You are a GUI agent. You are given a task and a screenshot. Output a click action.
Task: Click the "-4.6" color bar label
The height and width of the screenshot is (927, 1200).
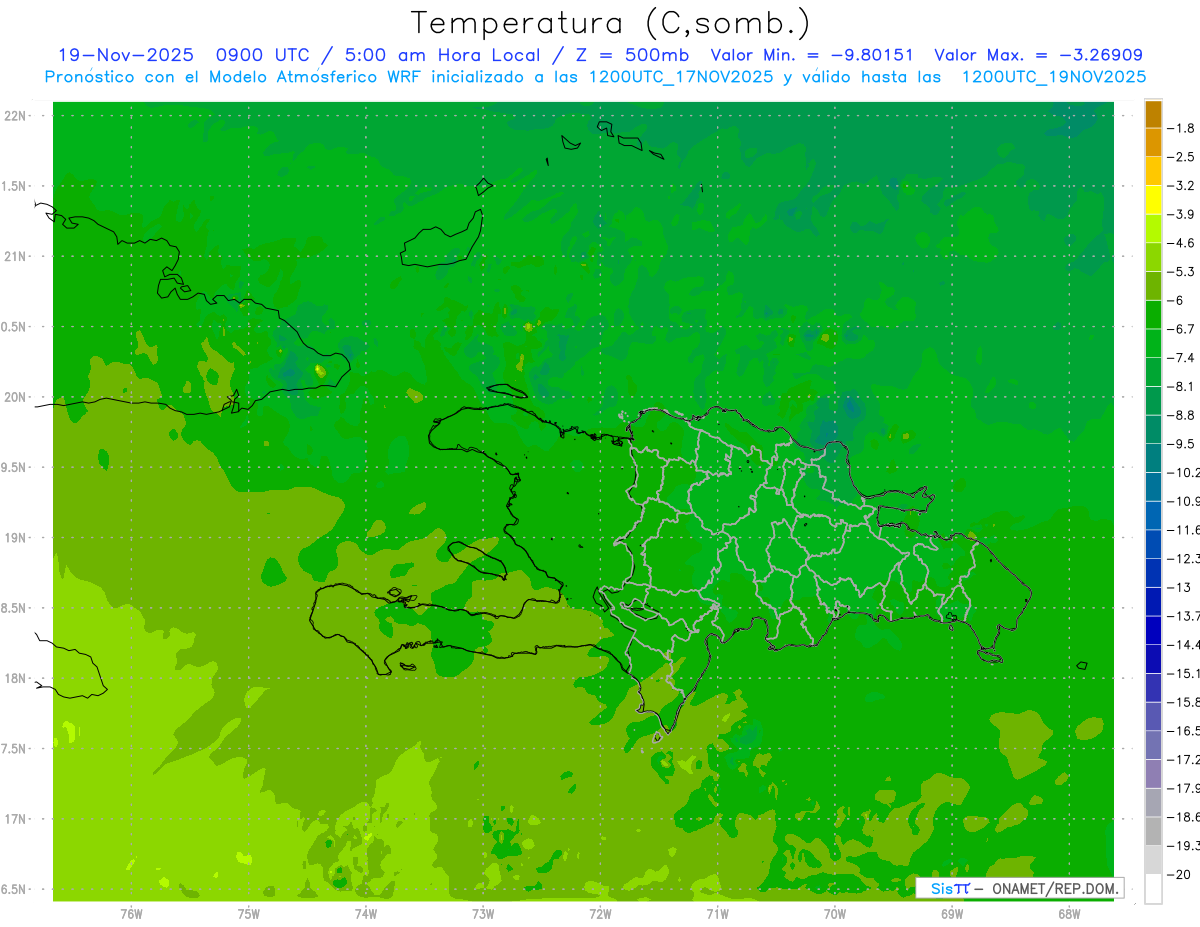(x=1182, y=243)
